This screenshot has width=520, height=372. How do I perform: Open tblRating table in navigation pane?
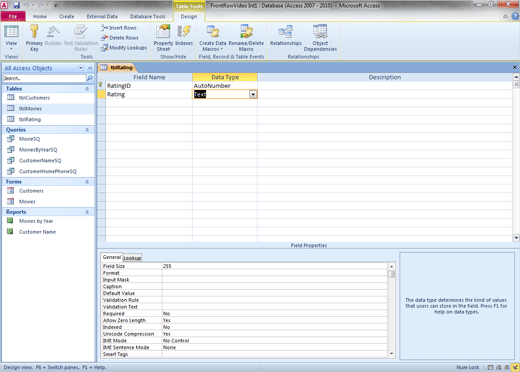click(30, 119)
